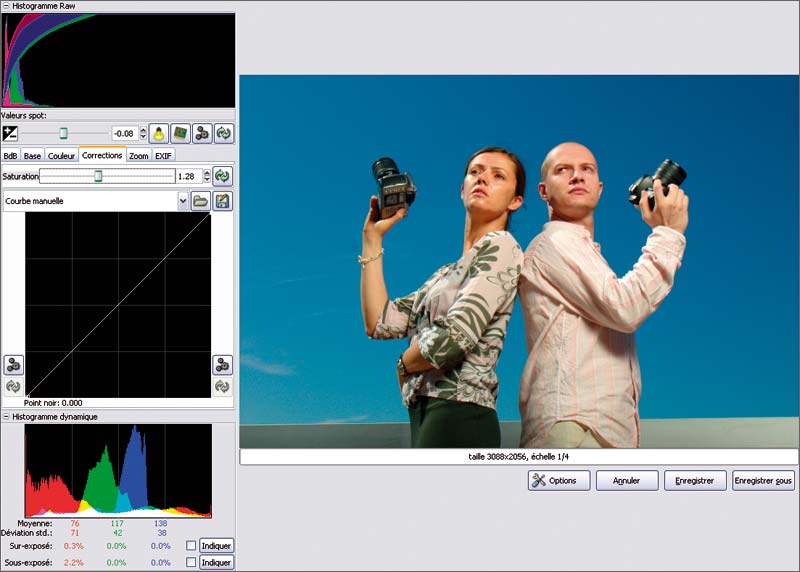Click the exposure plus/minus icon
Viewport: 800px width, 572px height.
pos(11,133)
